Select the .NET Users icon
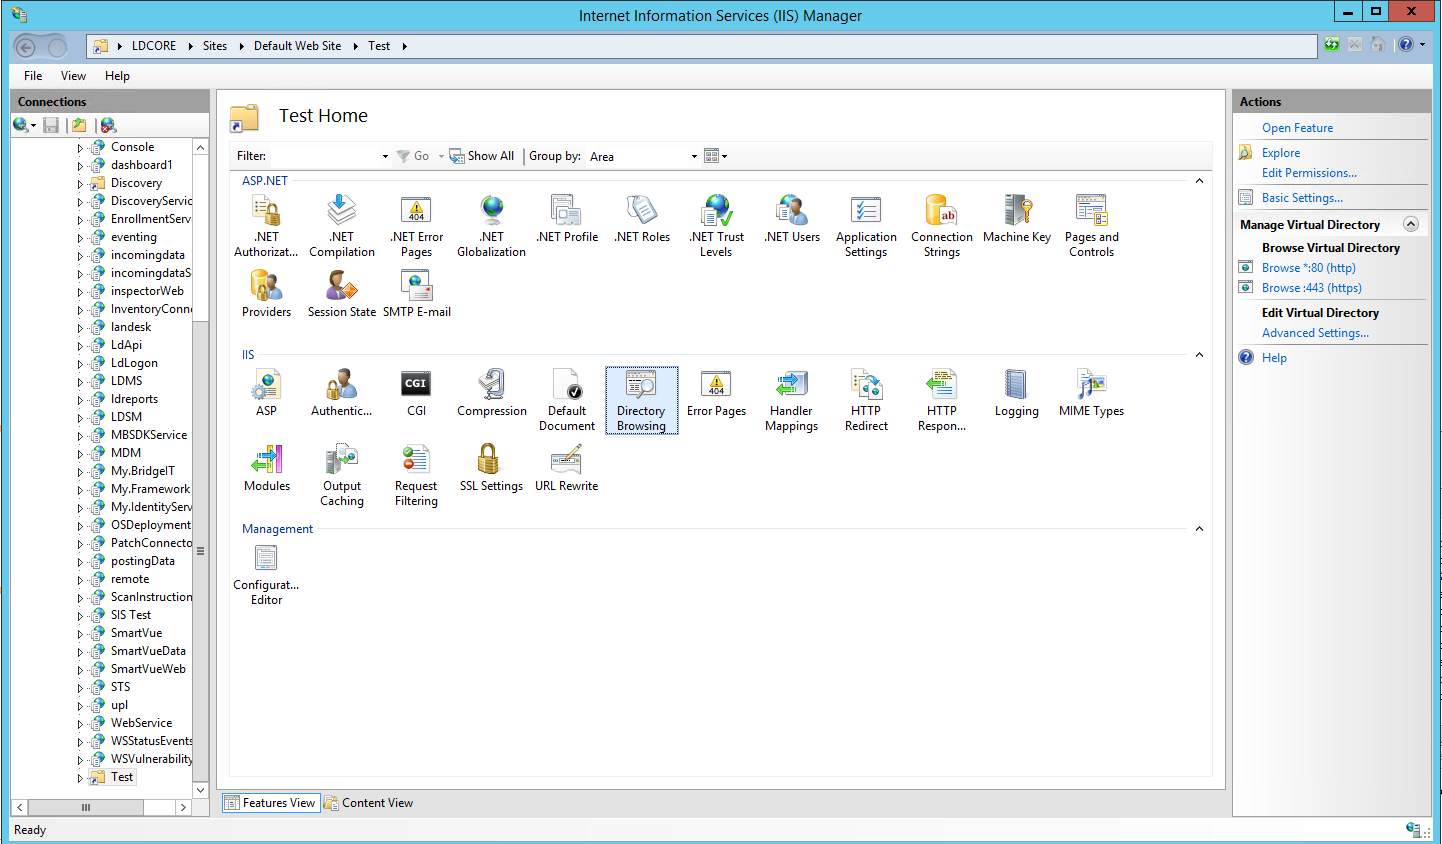 [x=792, y=220]
